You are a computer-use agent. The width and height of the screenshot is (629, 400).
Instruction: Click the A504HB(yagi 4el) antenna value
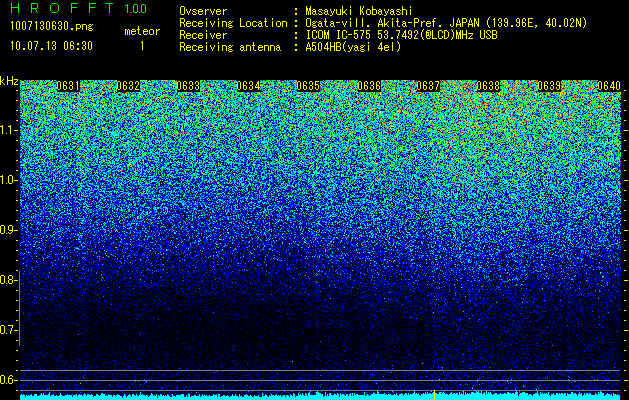coord(353,47)
